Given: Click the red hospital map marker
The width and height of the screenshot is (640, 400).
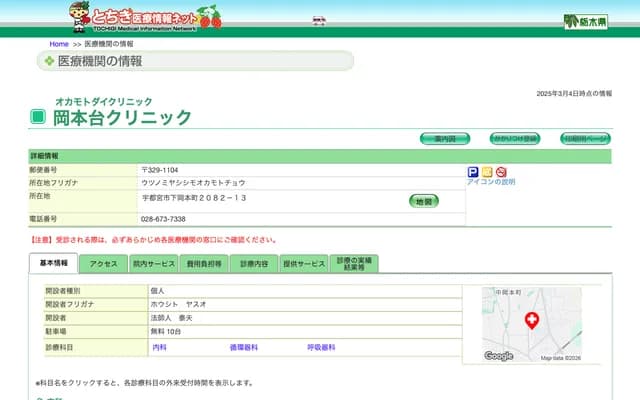Looking at the screenshot, I should click(x=531, y=320).
